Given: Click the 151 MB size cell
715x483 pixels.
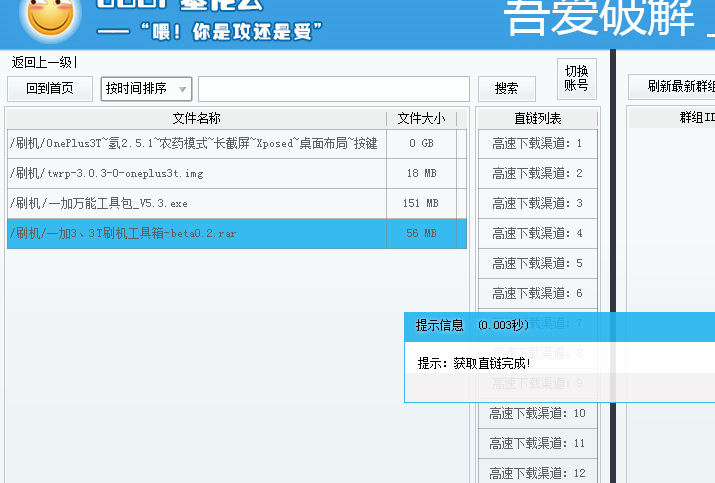Looking at the screenshot, I should (x=421, y=203).
